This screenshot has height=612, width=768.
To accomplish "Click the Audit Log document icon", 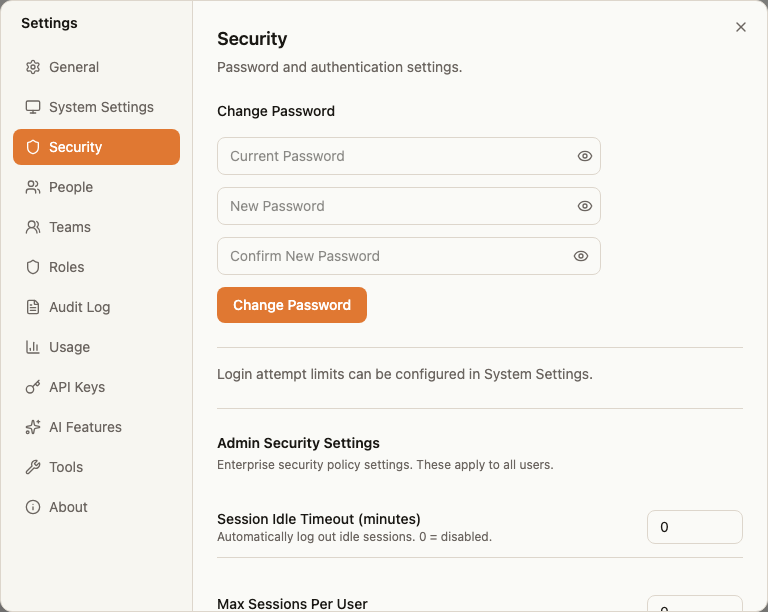I will (x=33, y=307).
